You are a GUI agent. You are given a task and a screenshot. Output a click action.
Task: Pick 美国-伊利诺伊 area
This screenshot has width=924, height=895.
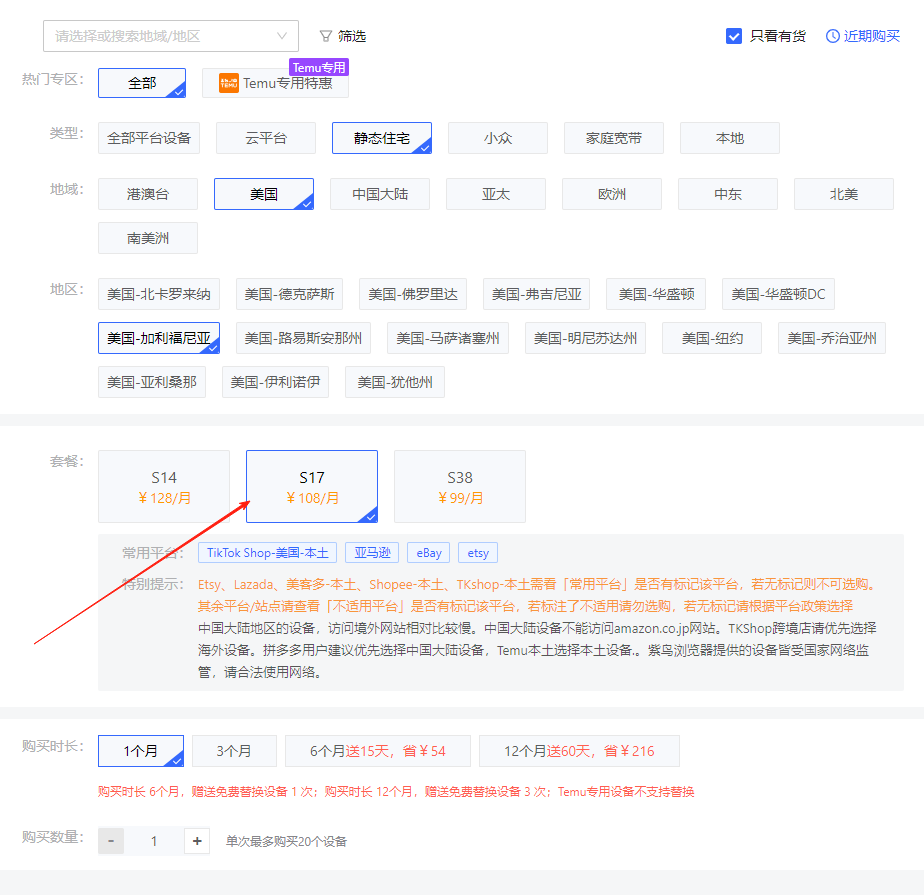(276, 382)
